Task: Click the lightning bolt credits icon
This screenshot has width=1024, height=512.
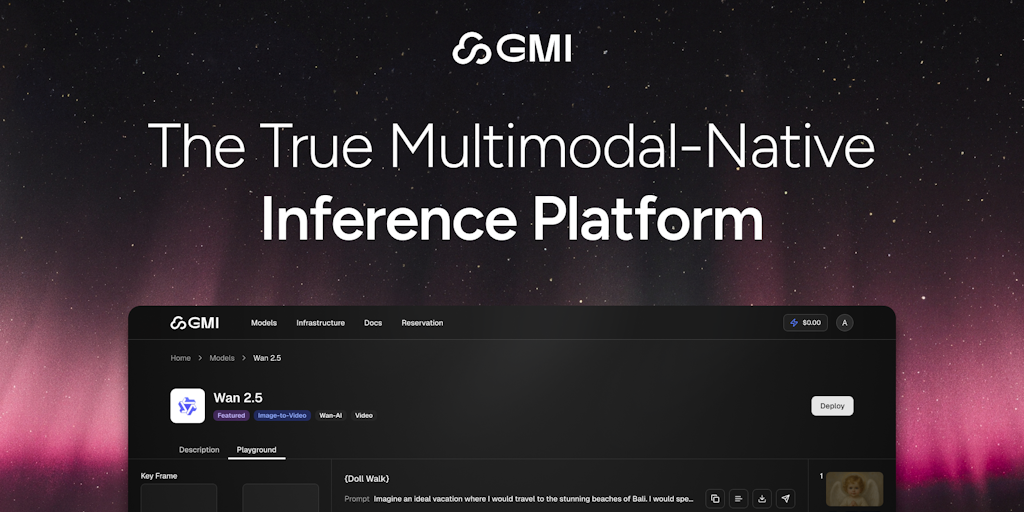Action: [x=794, y=323]
